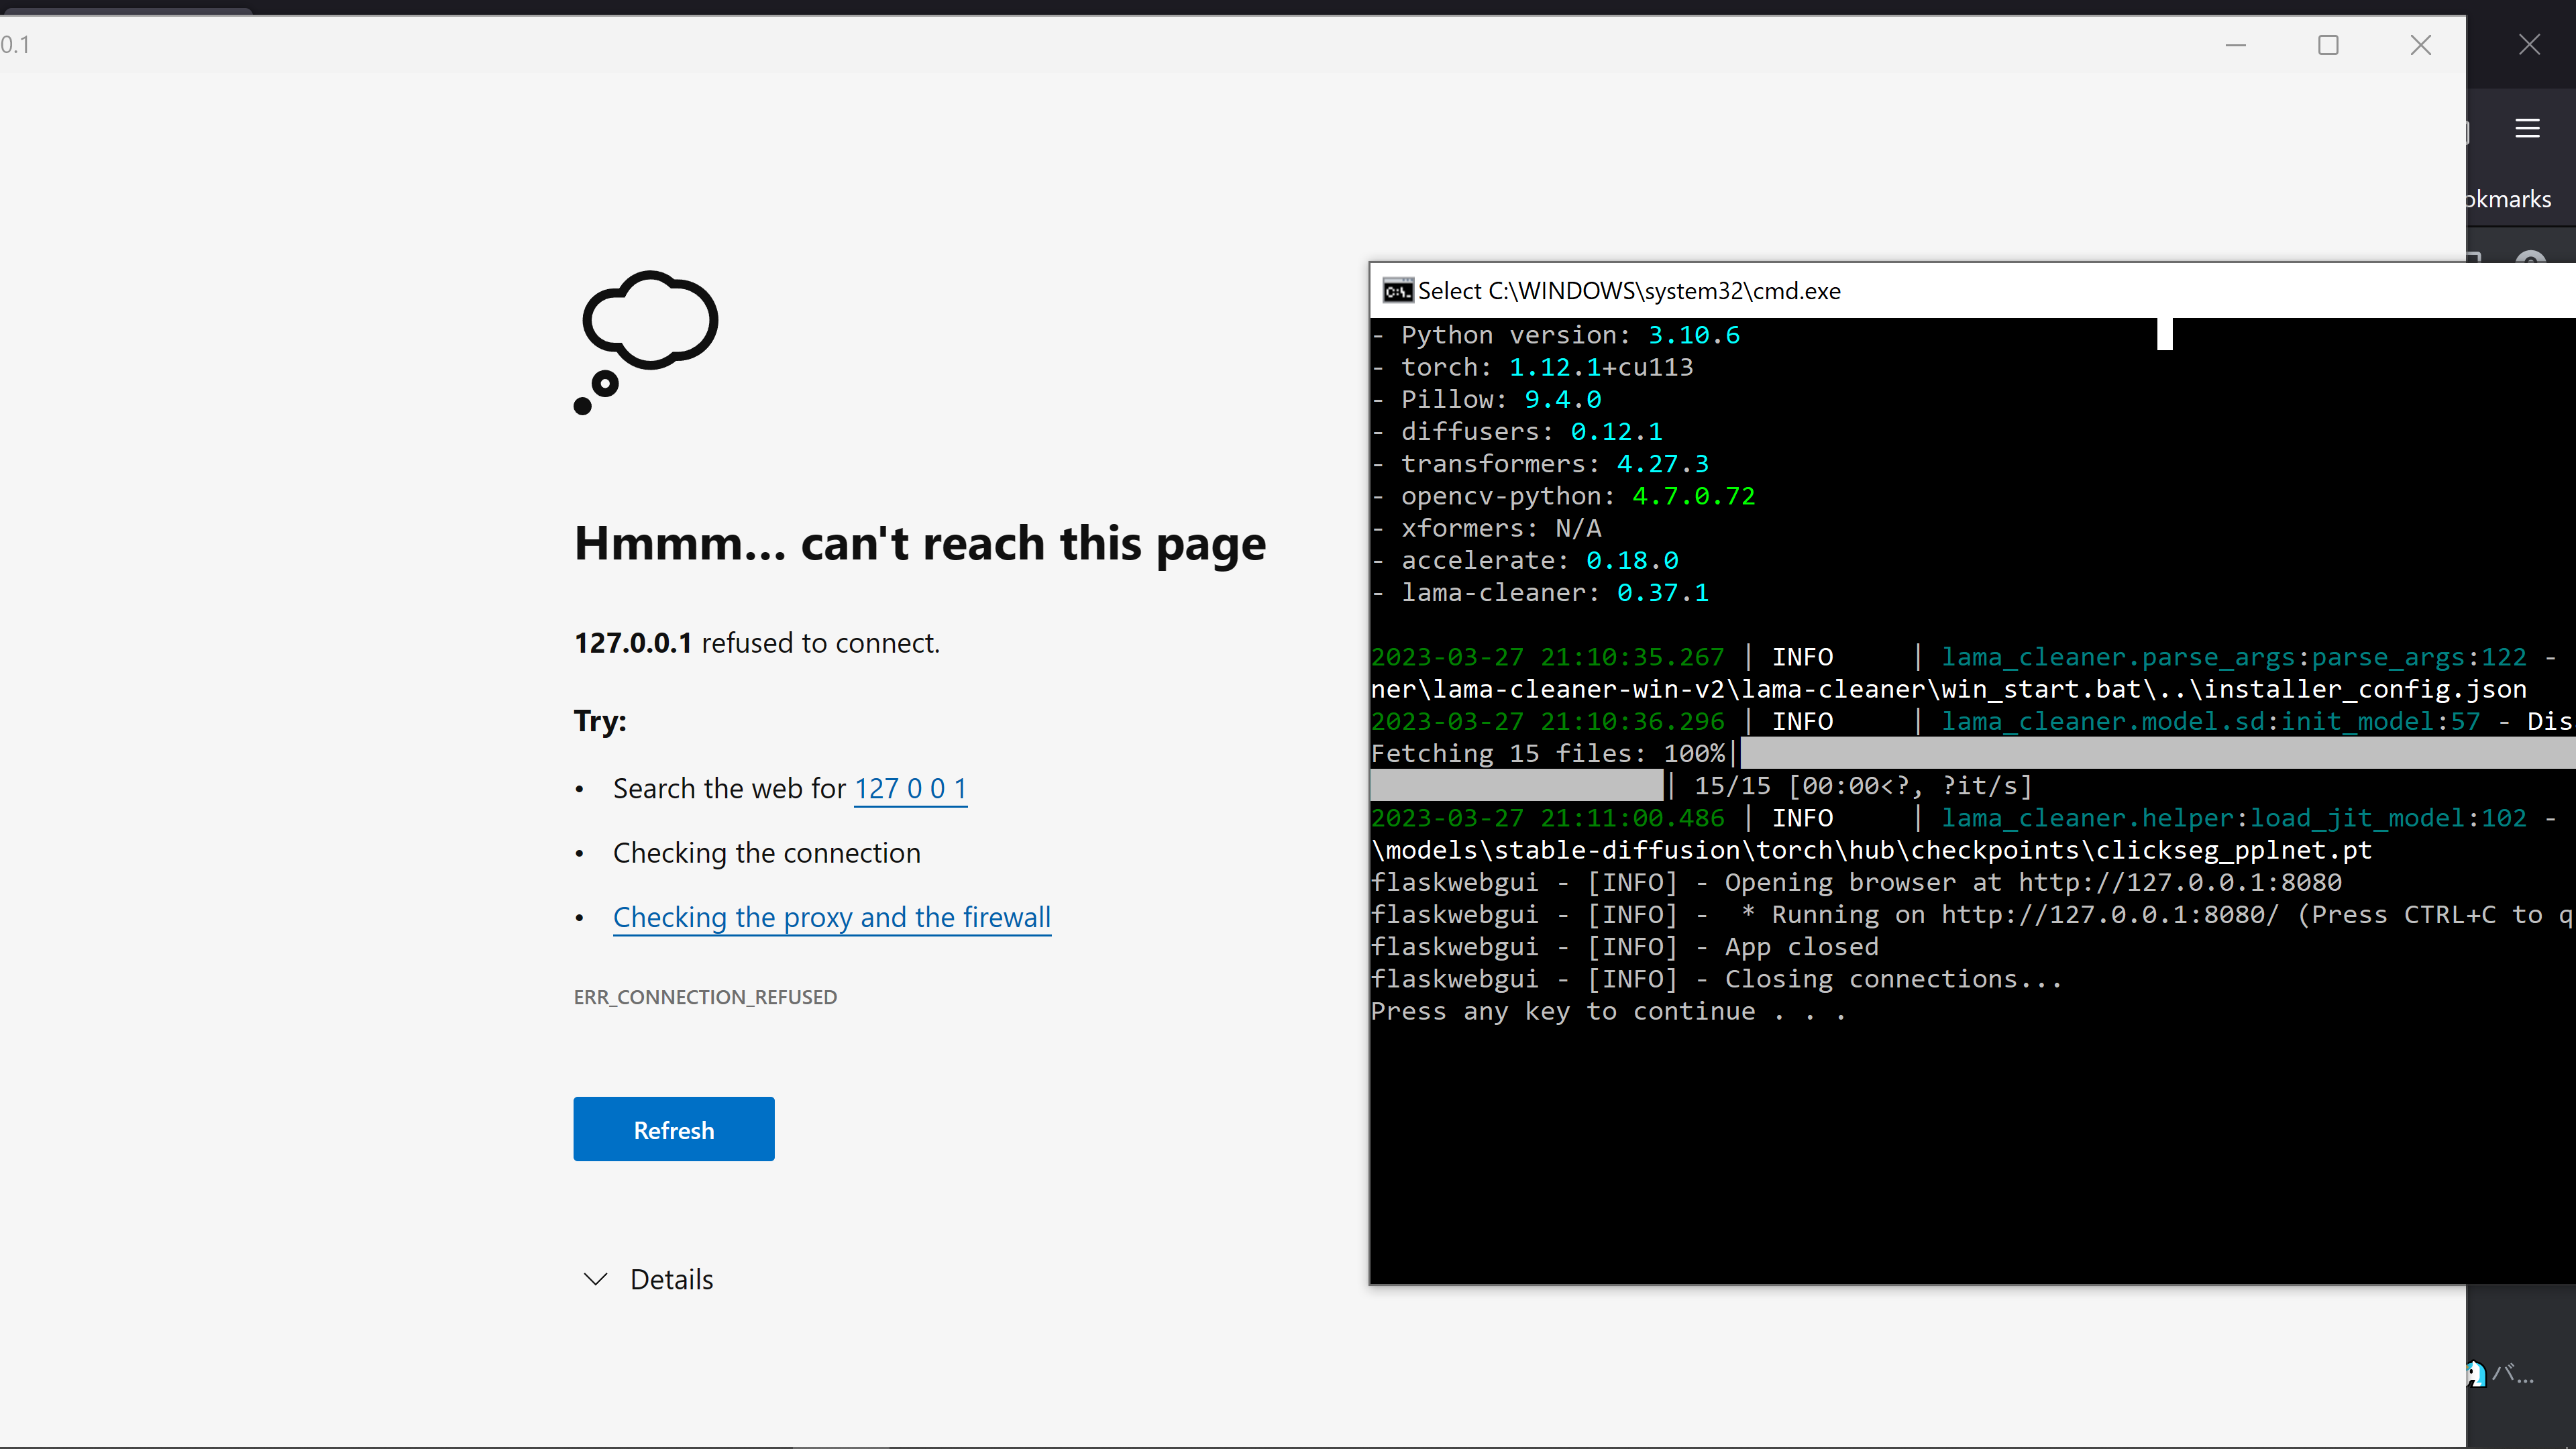Close the background browser window
Viewport: 2576px width, 1449px height.
click(2529, 45)
